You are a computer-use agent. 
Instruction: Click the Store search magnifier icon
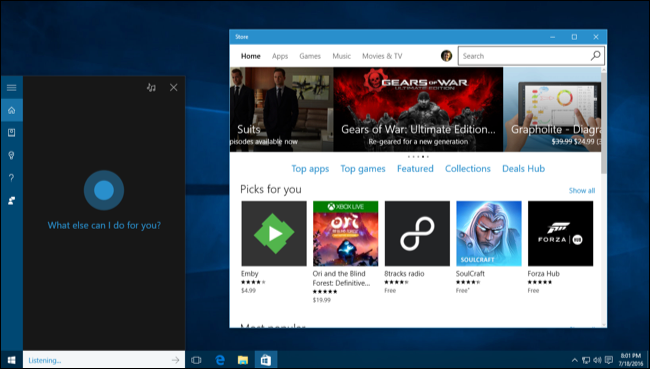click(596, 56)
